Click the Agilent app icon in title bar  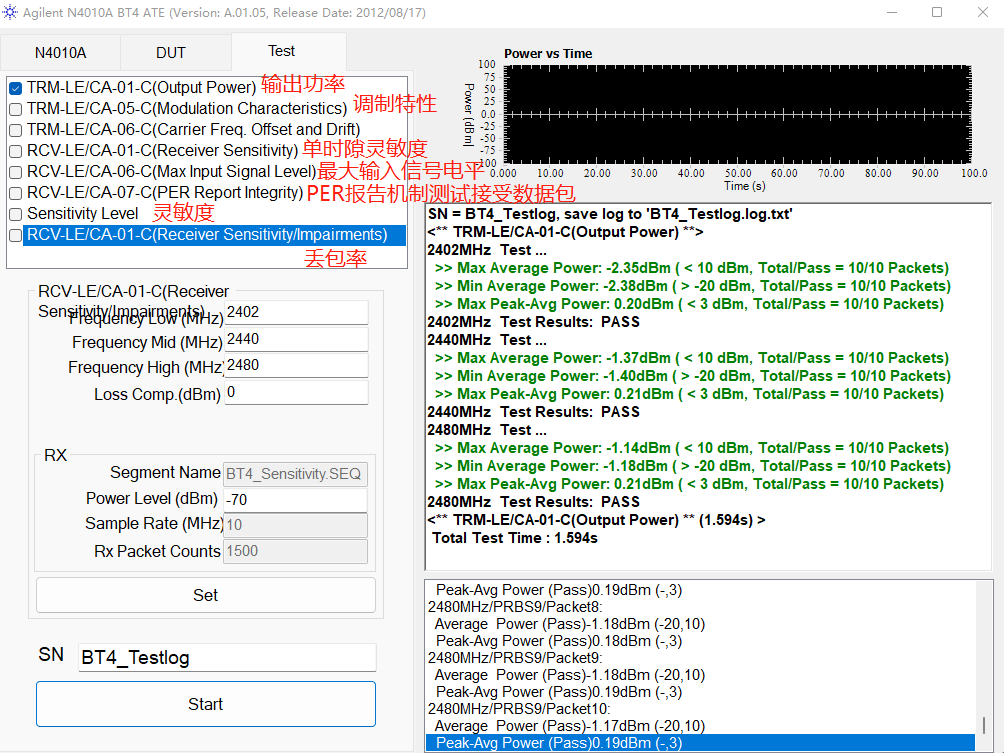pos(10,12)
